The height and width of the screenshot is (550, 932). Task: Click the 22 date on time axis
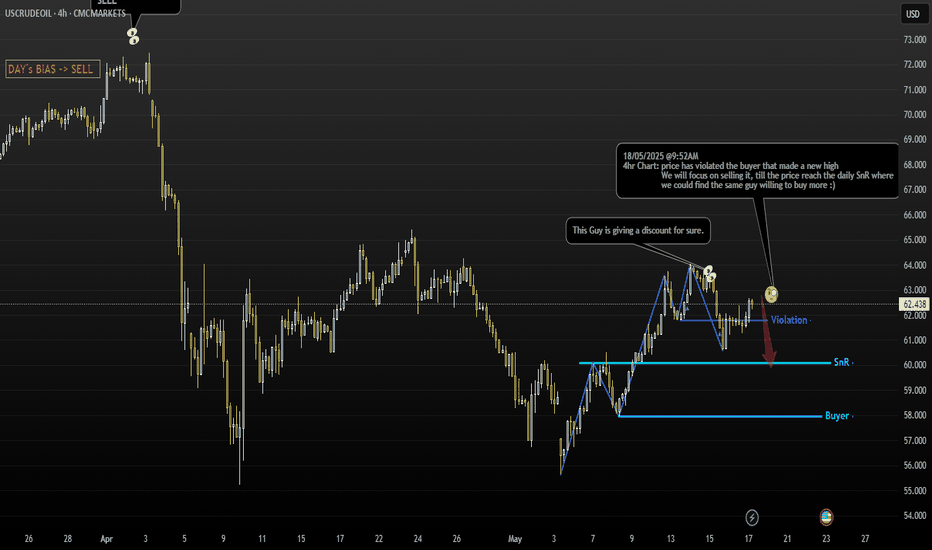[379, 539]
